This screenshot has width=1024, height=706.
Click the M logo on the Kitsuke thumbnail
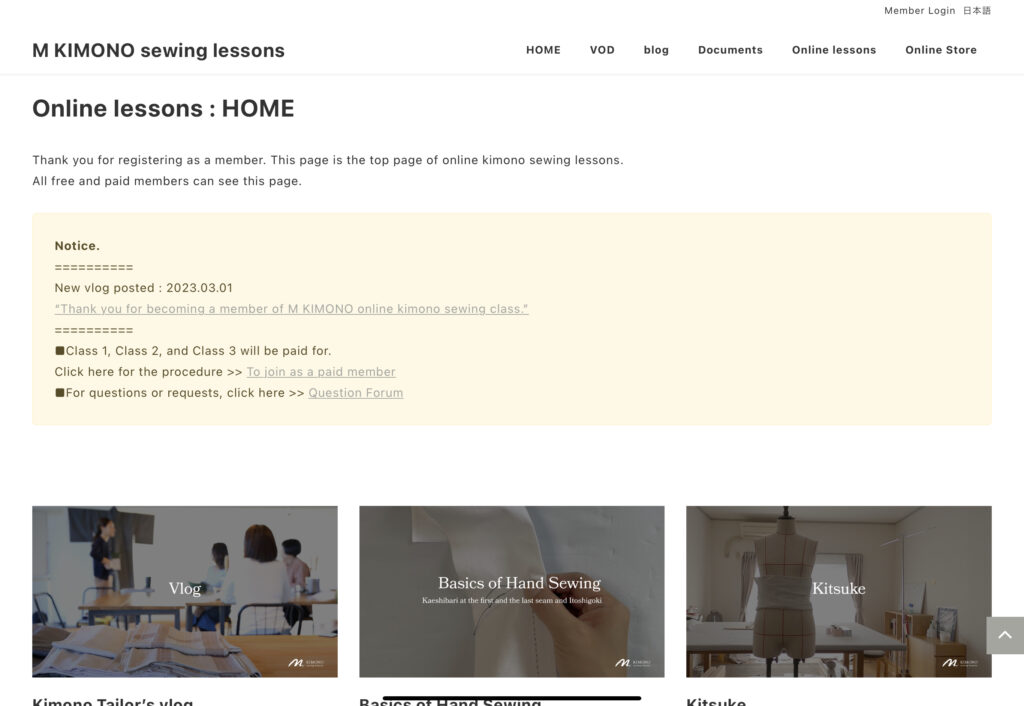960,662
